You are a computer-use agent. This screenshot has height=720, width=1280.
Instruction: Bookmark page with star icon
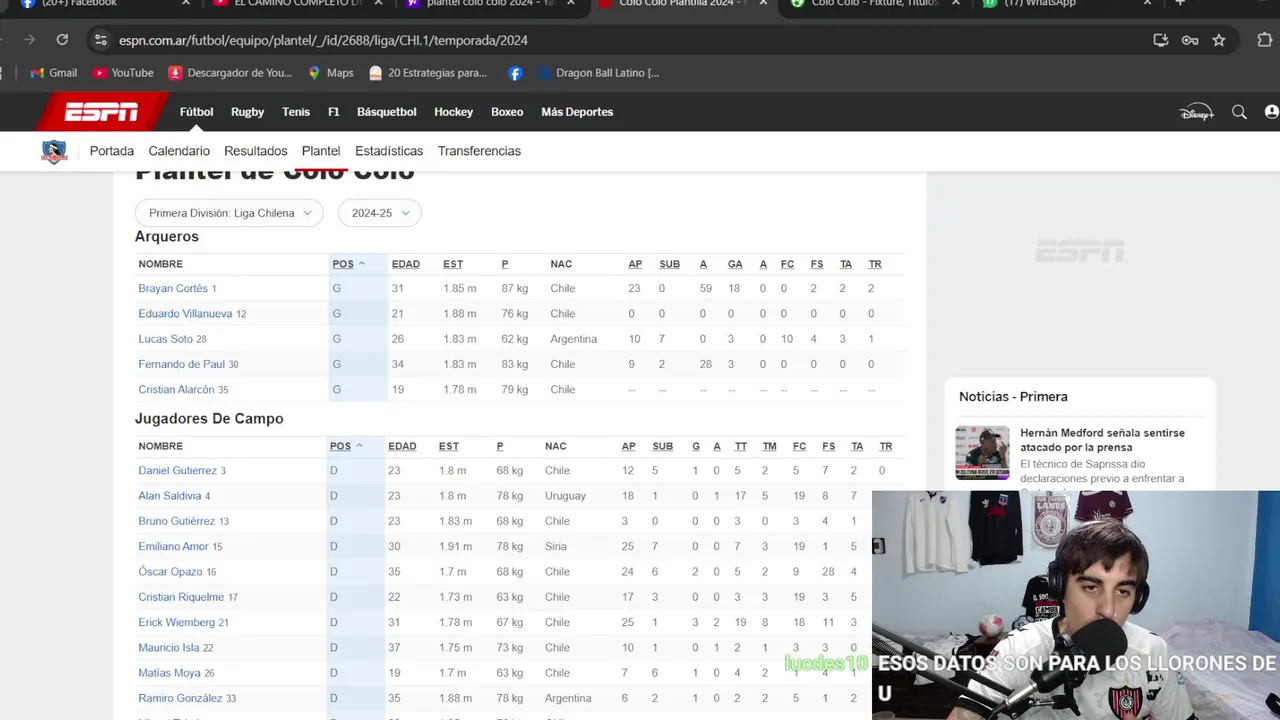tap(1219, 40)
